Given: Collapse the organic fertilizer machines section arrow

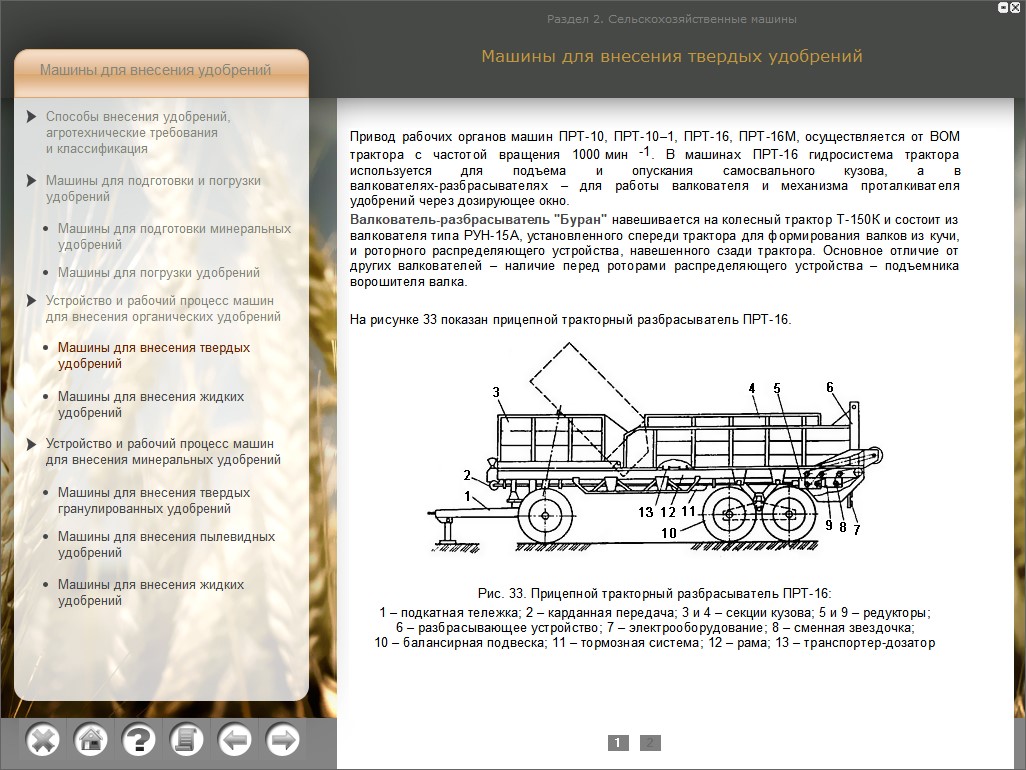Looking at the screenshot, I should click(x=31, y=301).
